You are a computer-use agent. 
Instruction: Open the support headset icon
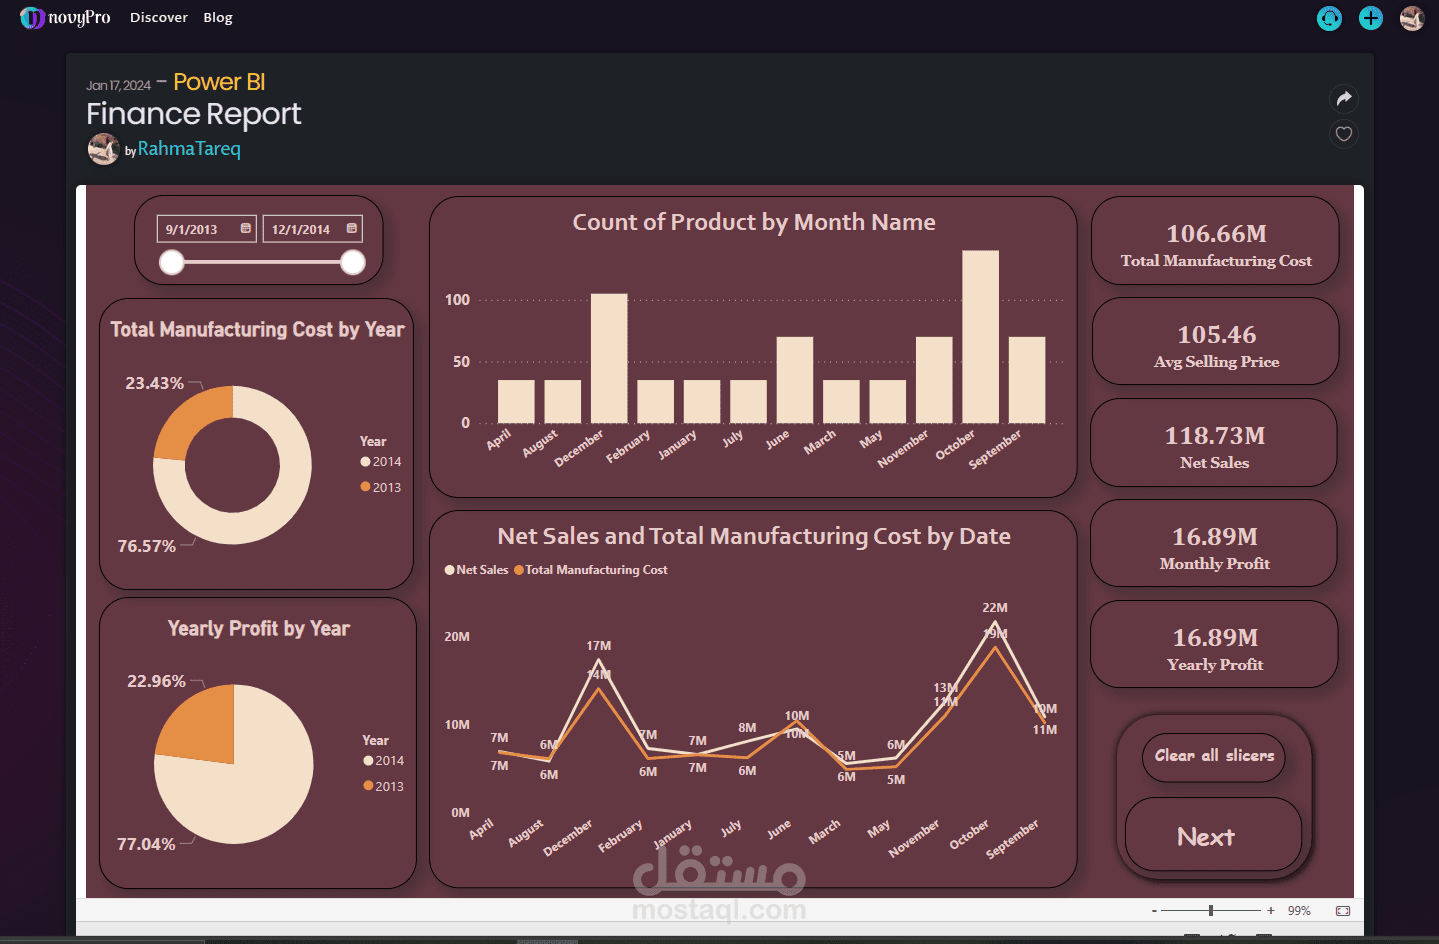pyautogui.click(x=1328, y=18)
